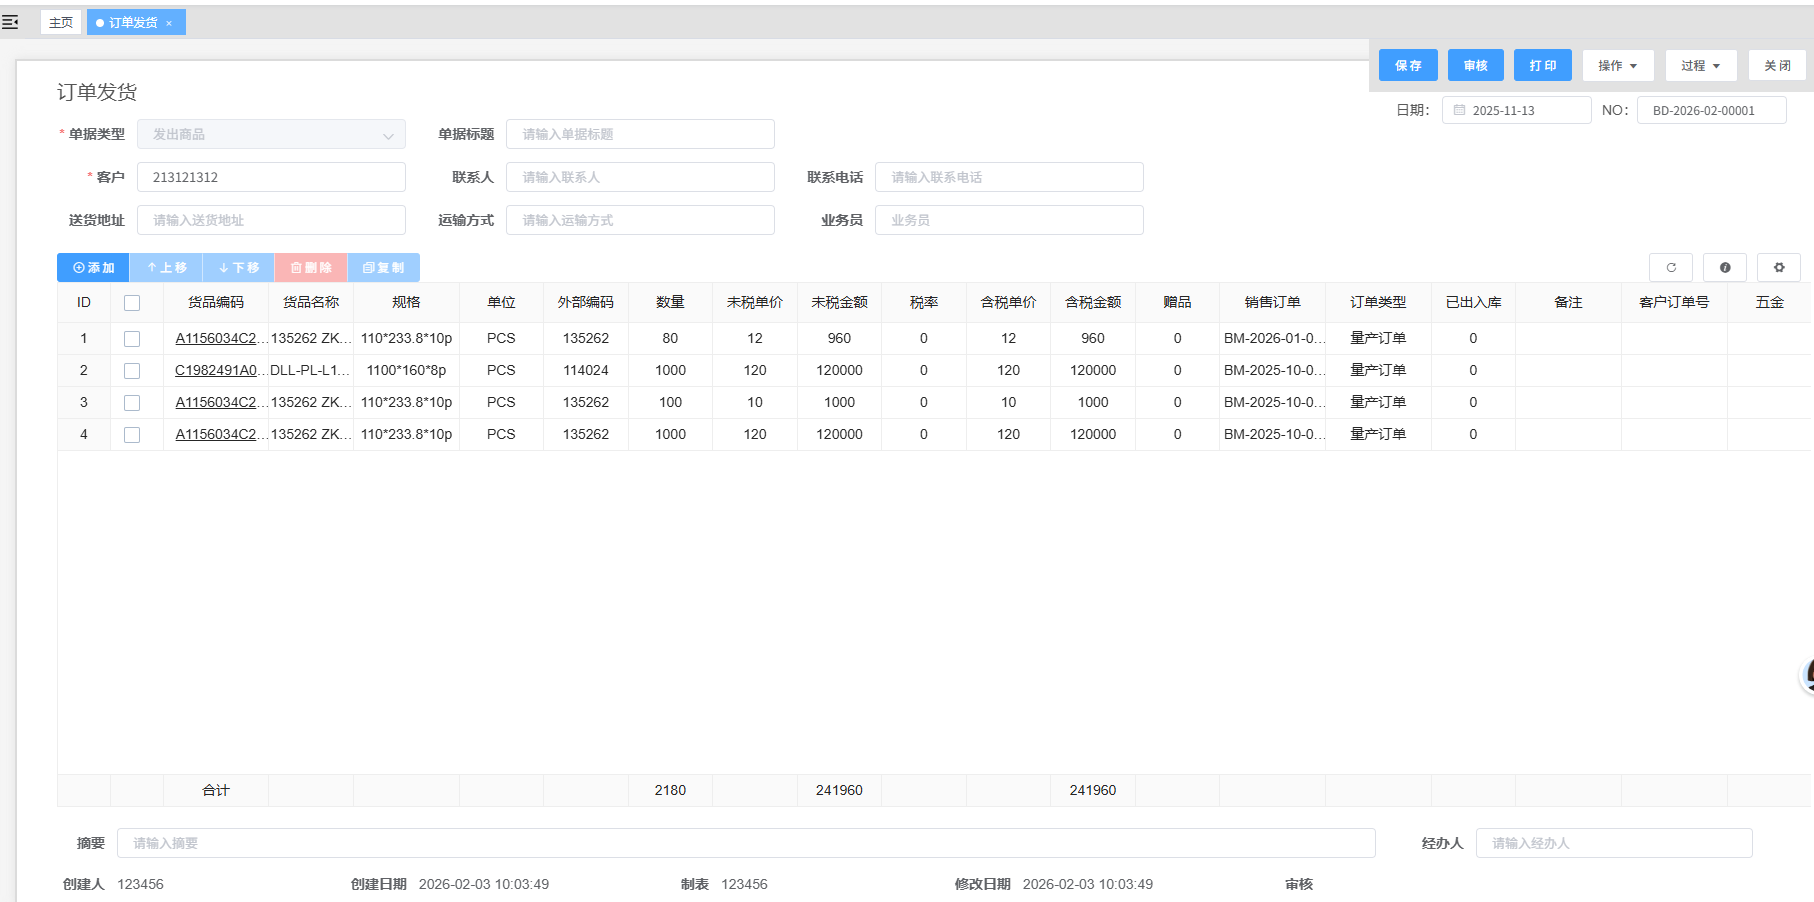Open the info icon button above the table
This screenshot has height=902, width=1814.
coord(1724,268)
